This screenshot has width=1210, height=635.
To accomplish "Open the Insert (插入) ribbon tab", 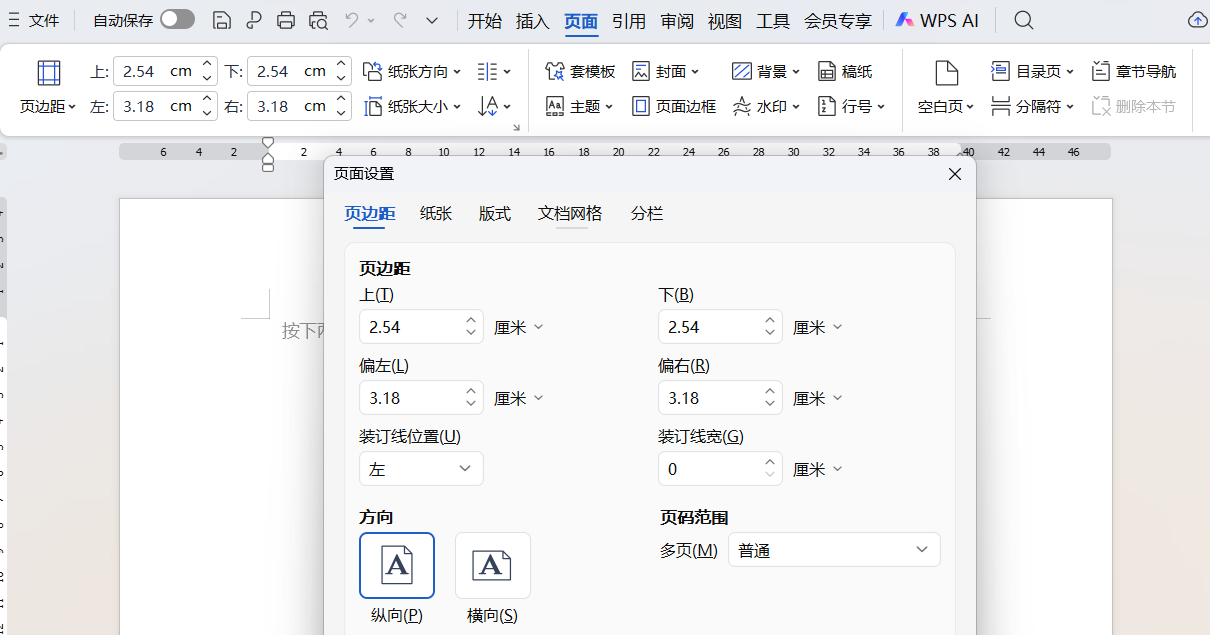I will (x=532, y=20).
